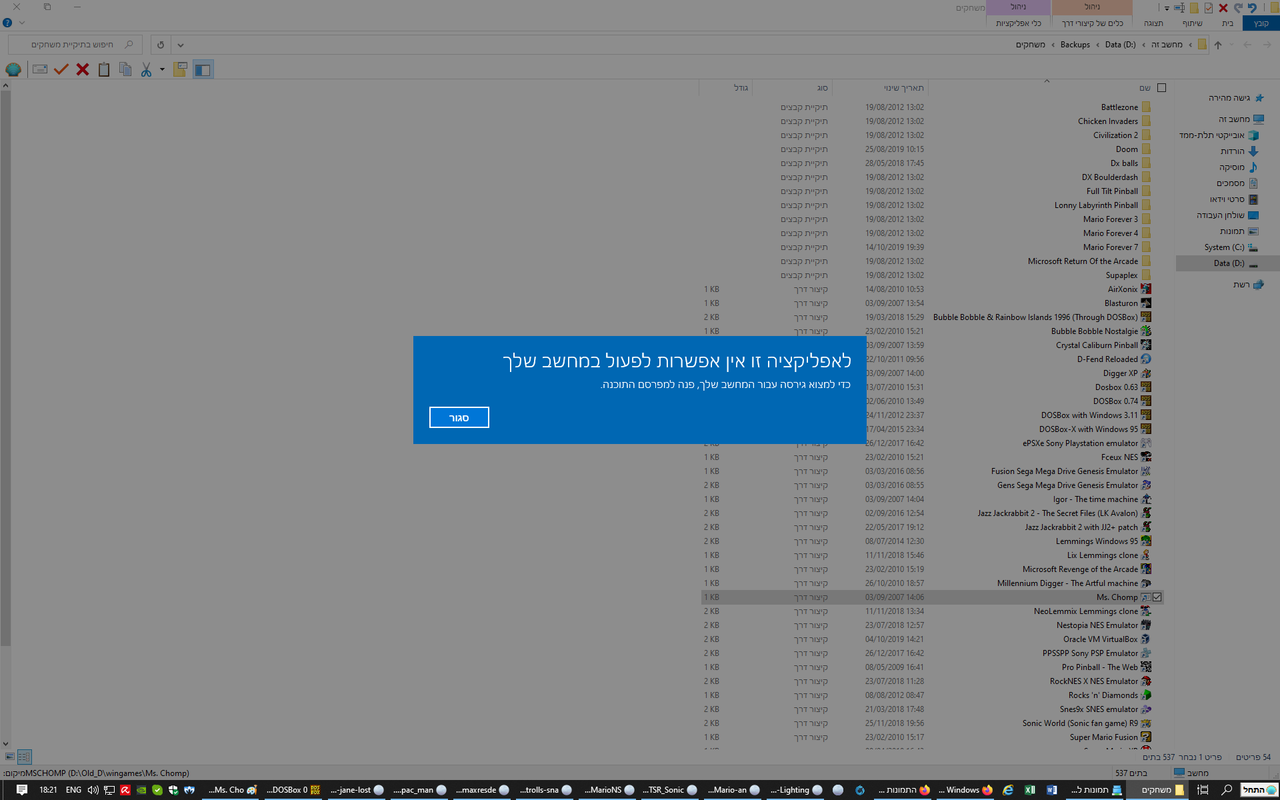Click the refresh button by the address bar
1280x800 pixels.
coord(160,45)
